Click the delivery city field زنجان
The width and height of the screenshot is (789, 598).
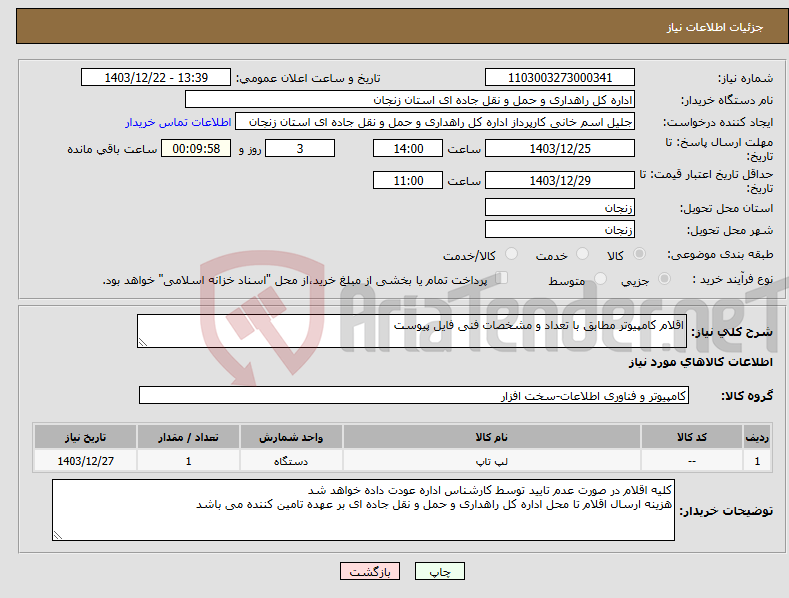pyautogui.click(x=560, y=230)
